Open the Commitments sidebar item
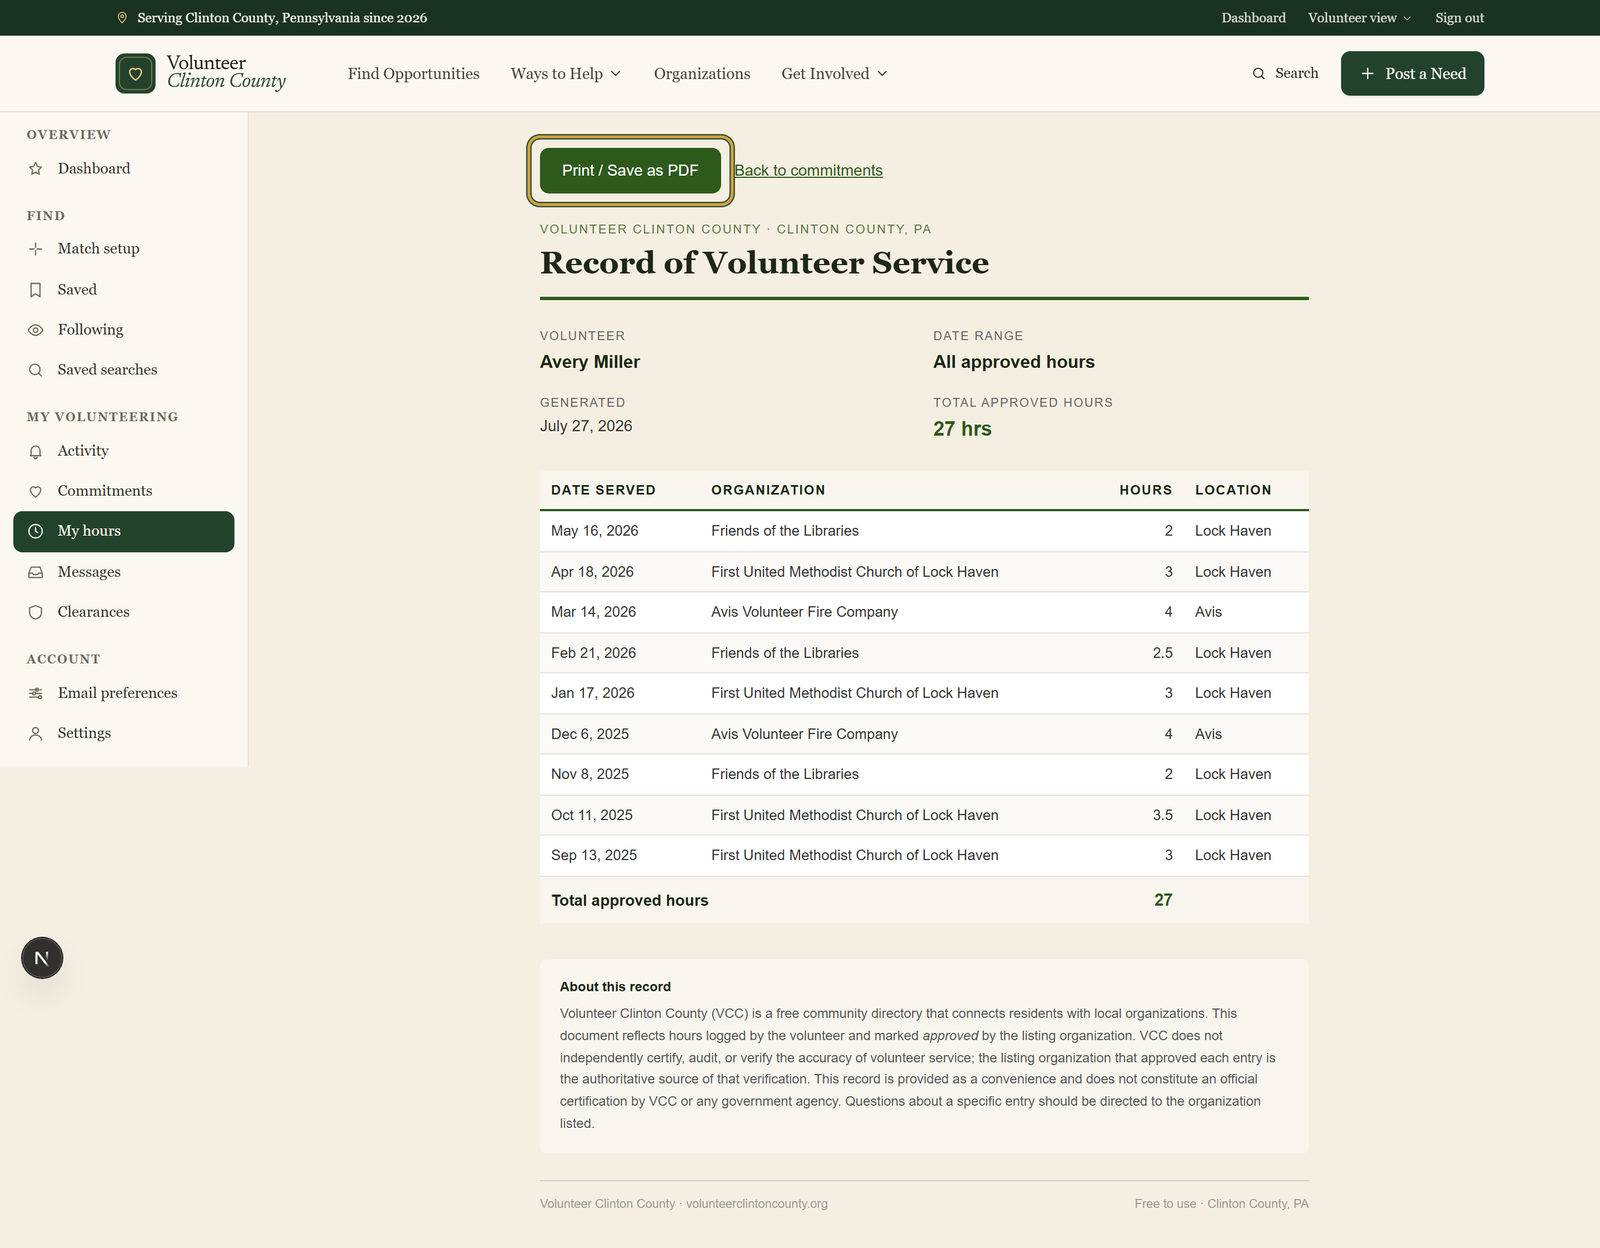Viewport: 1600px width, 1248px height. pyautogui.click(x=124, y=491)
